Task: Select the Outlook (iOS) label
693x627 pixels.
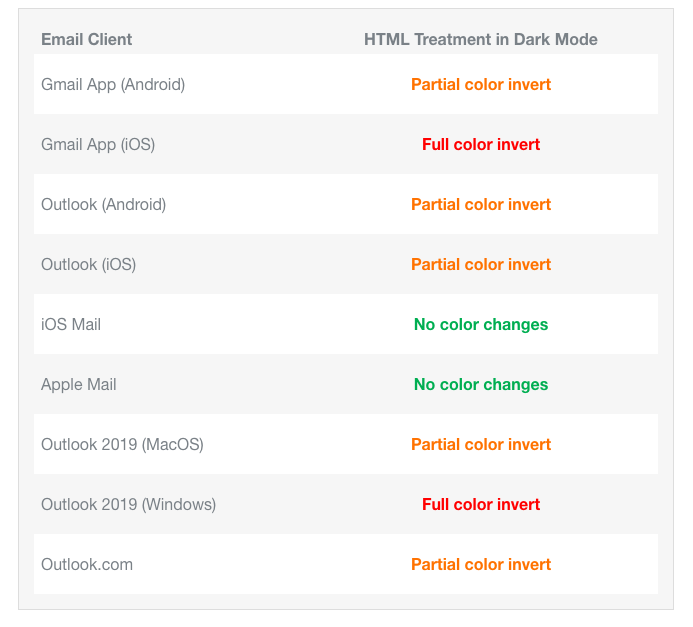Action: coord(88,265)
